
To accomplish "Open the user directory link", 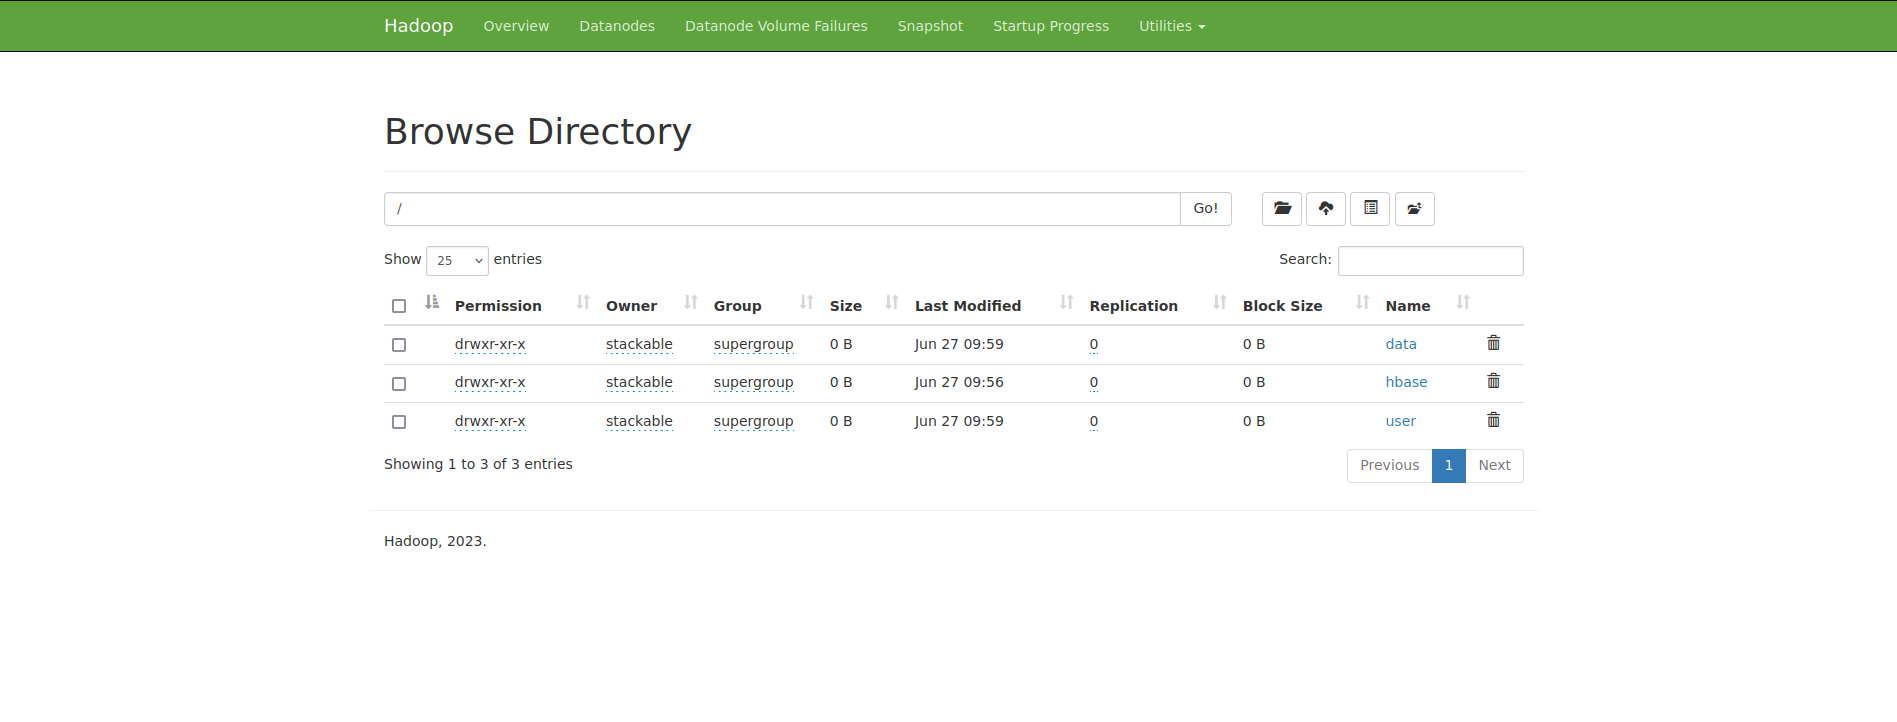I will [1400, 421].
